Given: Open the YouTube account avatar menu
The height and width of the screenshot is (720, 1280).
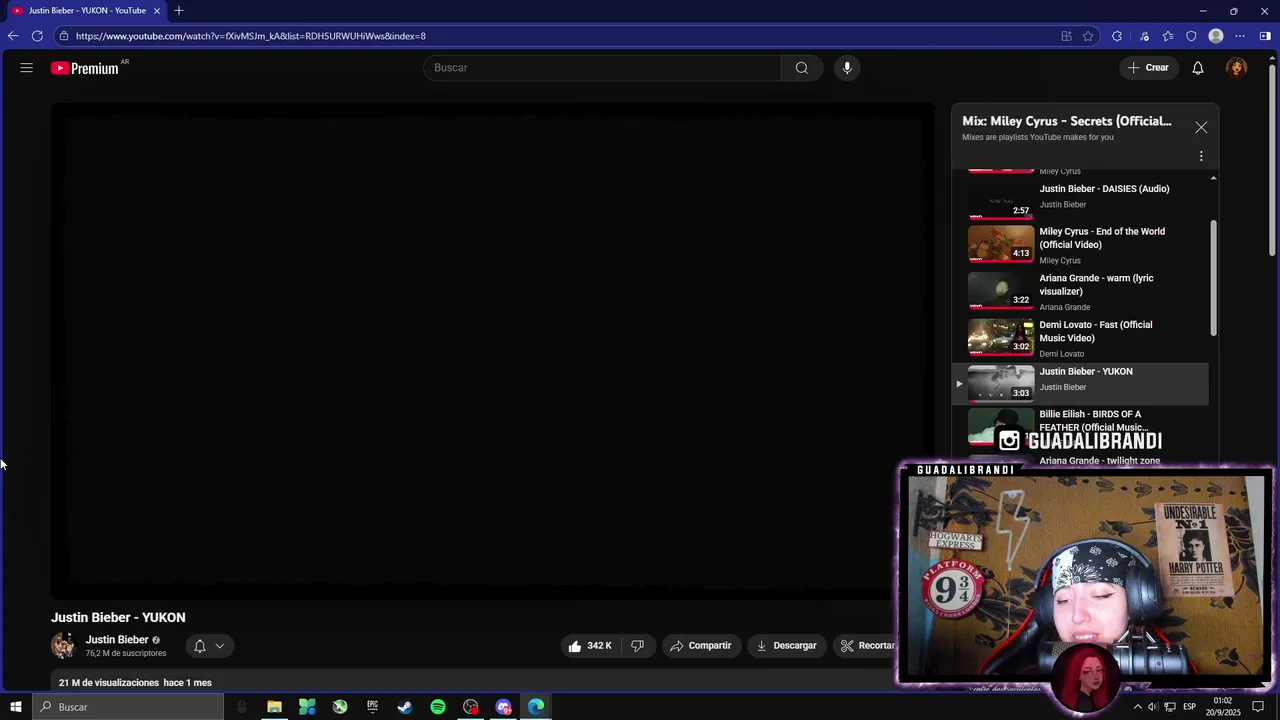Looking at the screenshot, I should pos(1237,68).
